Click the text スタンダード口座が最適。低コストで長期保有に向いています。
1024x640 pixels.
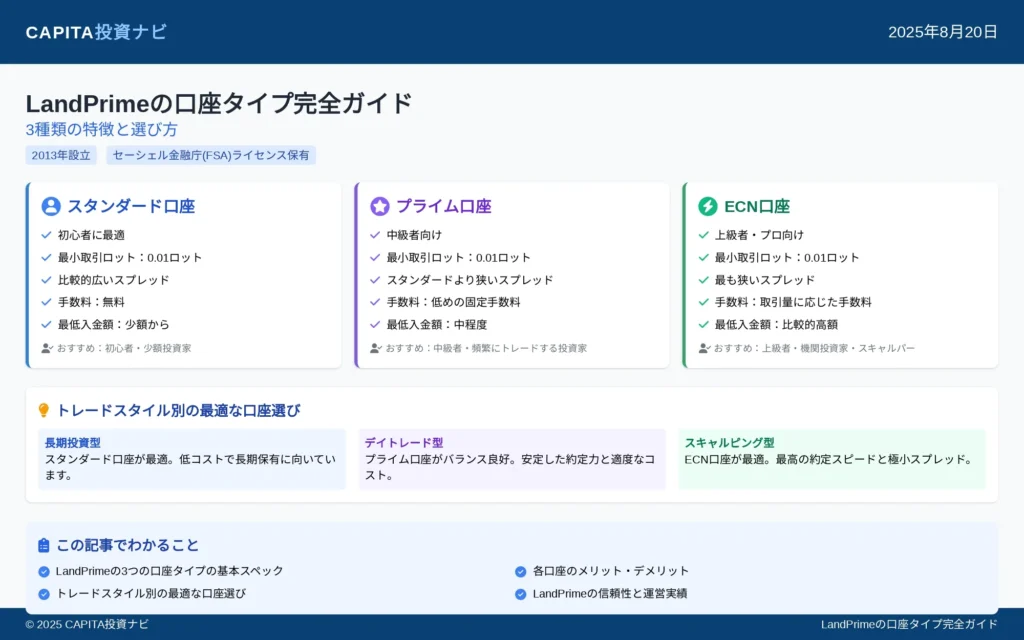tap(191, 467)
